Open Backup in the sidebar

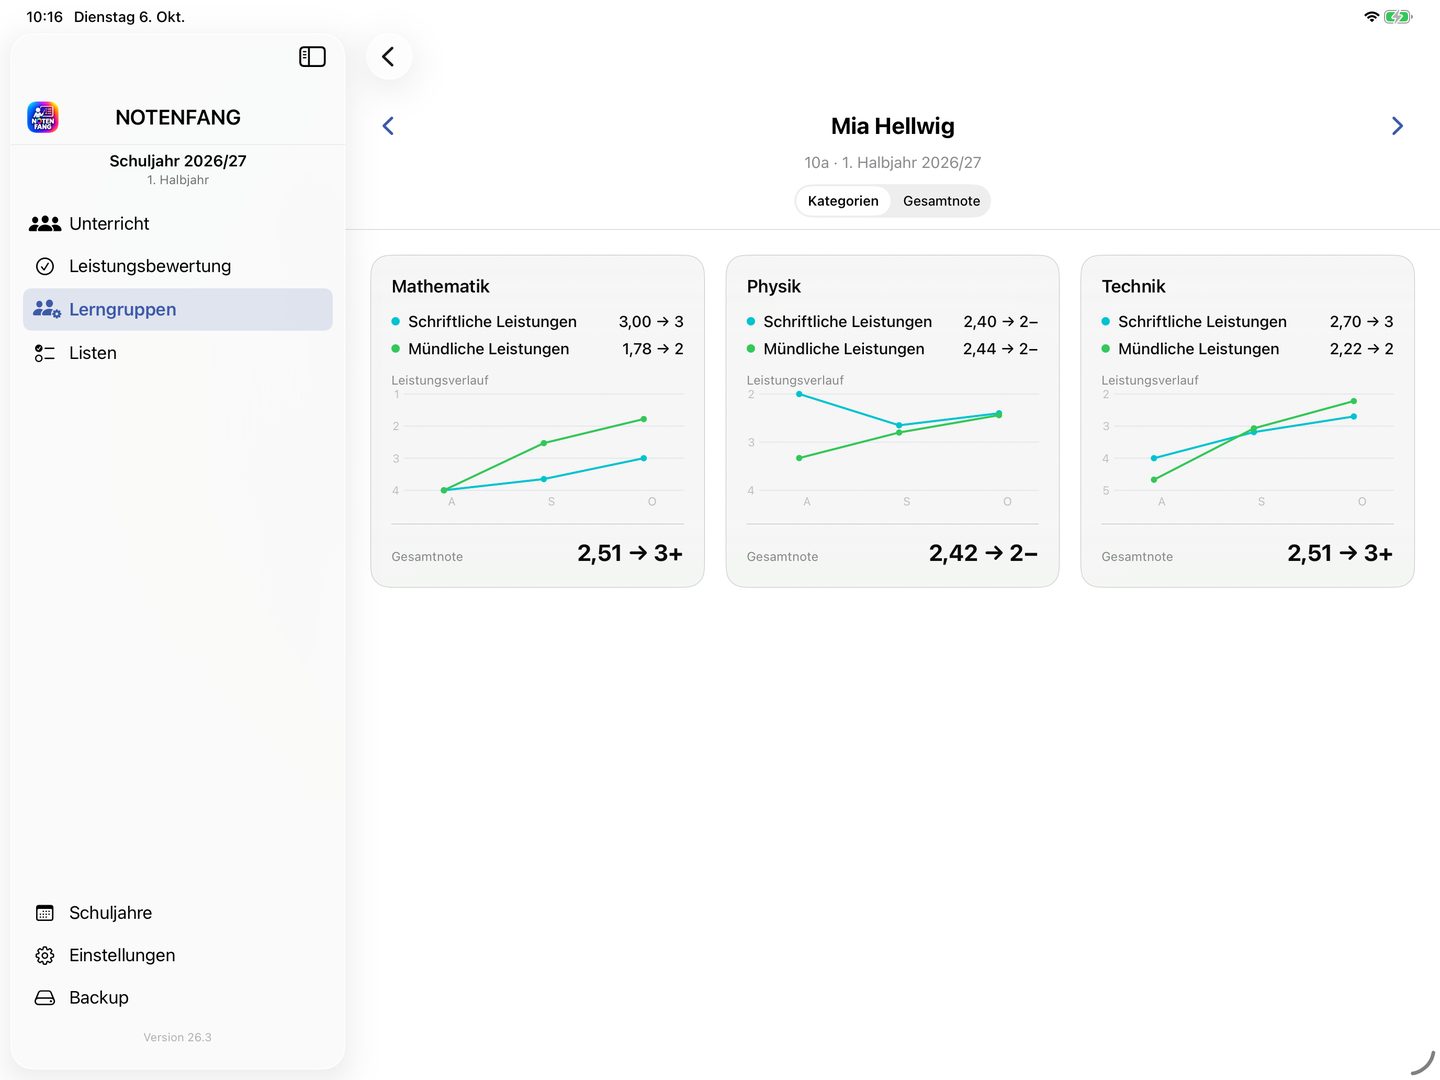click(178, 998)
